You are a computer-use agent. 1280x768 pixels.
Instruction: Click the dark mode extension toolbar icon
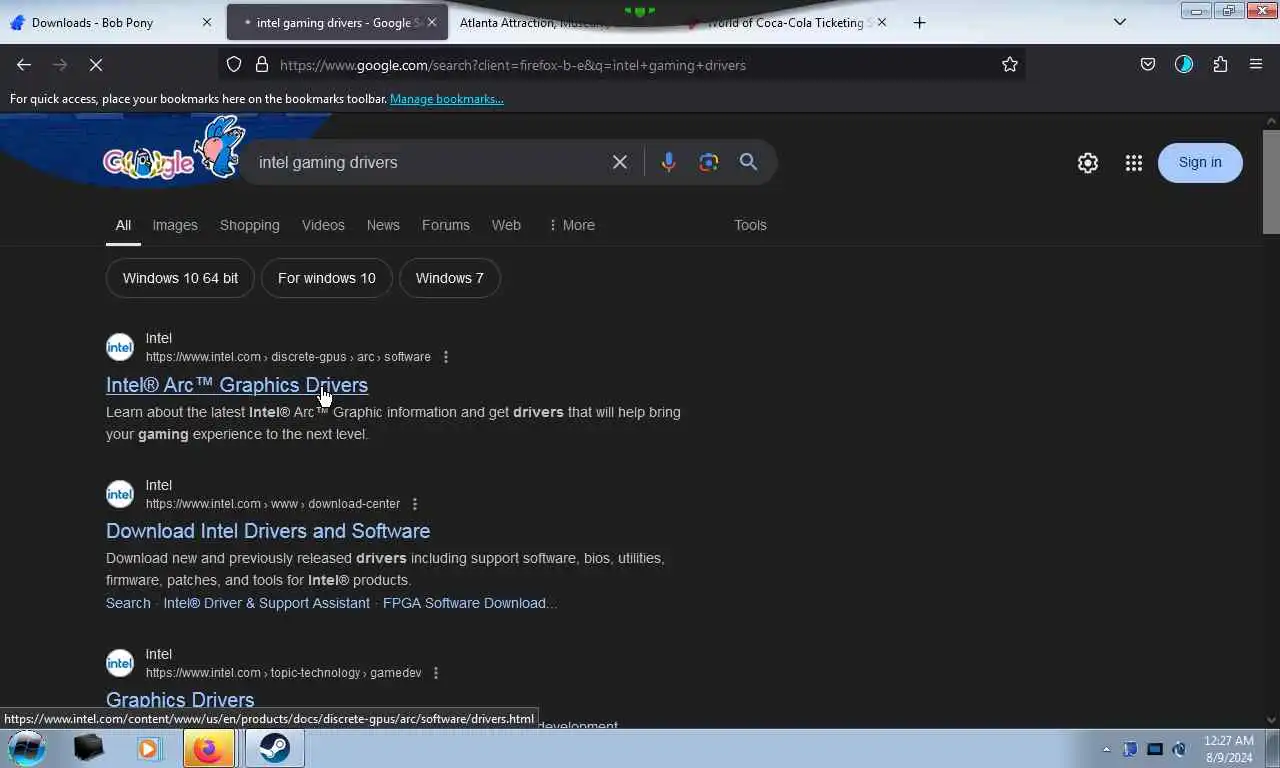[x=1184, y=65]
